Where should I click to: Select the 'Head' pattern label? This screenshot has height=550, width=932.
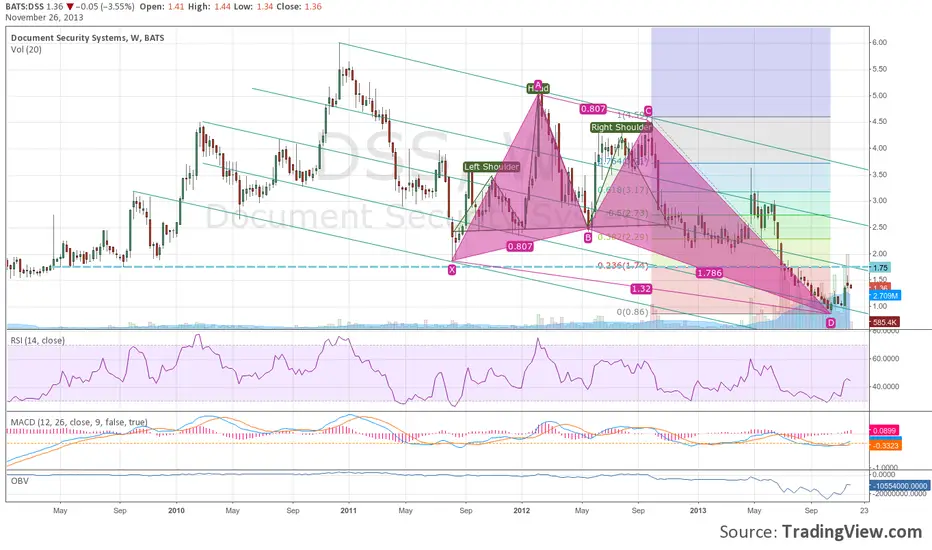539,89
